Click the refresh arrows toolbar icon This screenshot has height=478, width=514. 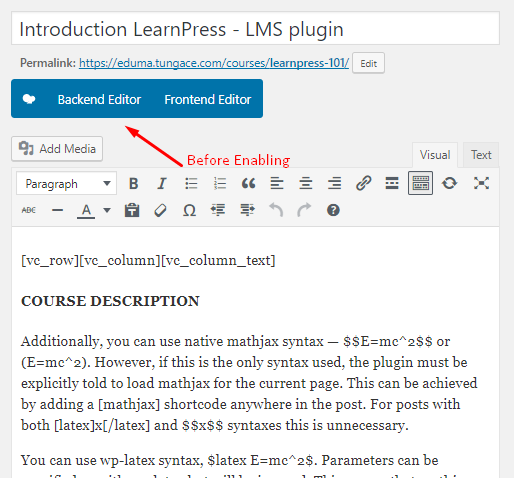[x=449, y=183]
